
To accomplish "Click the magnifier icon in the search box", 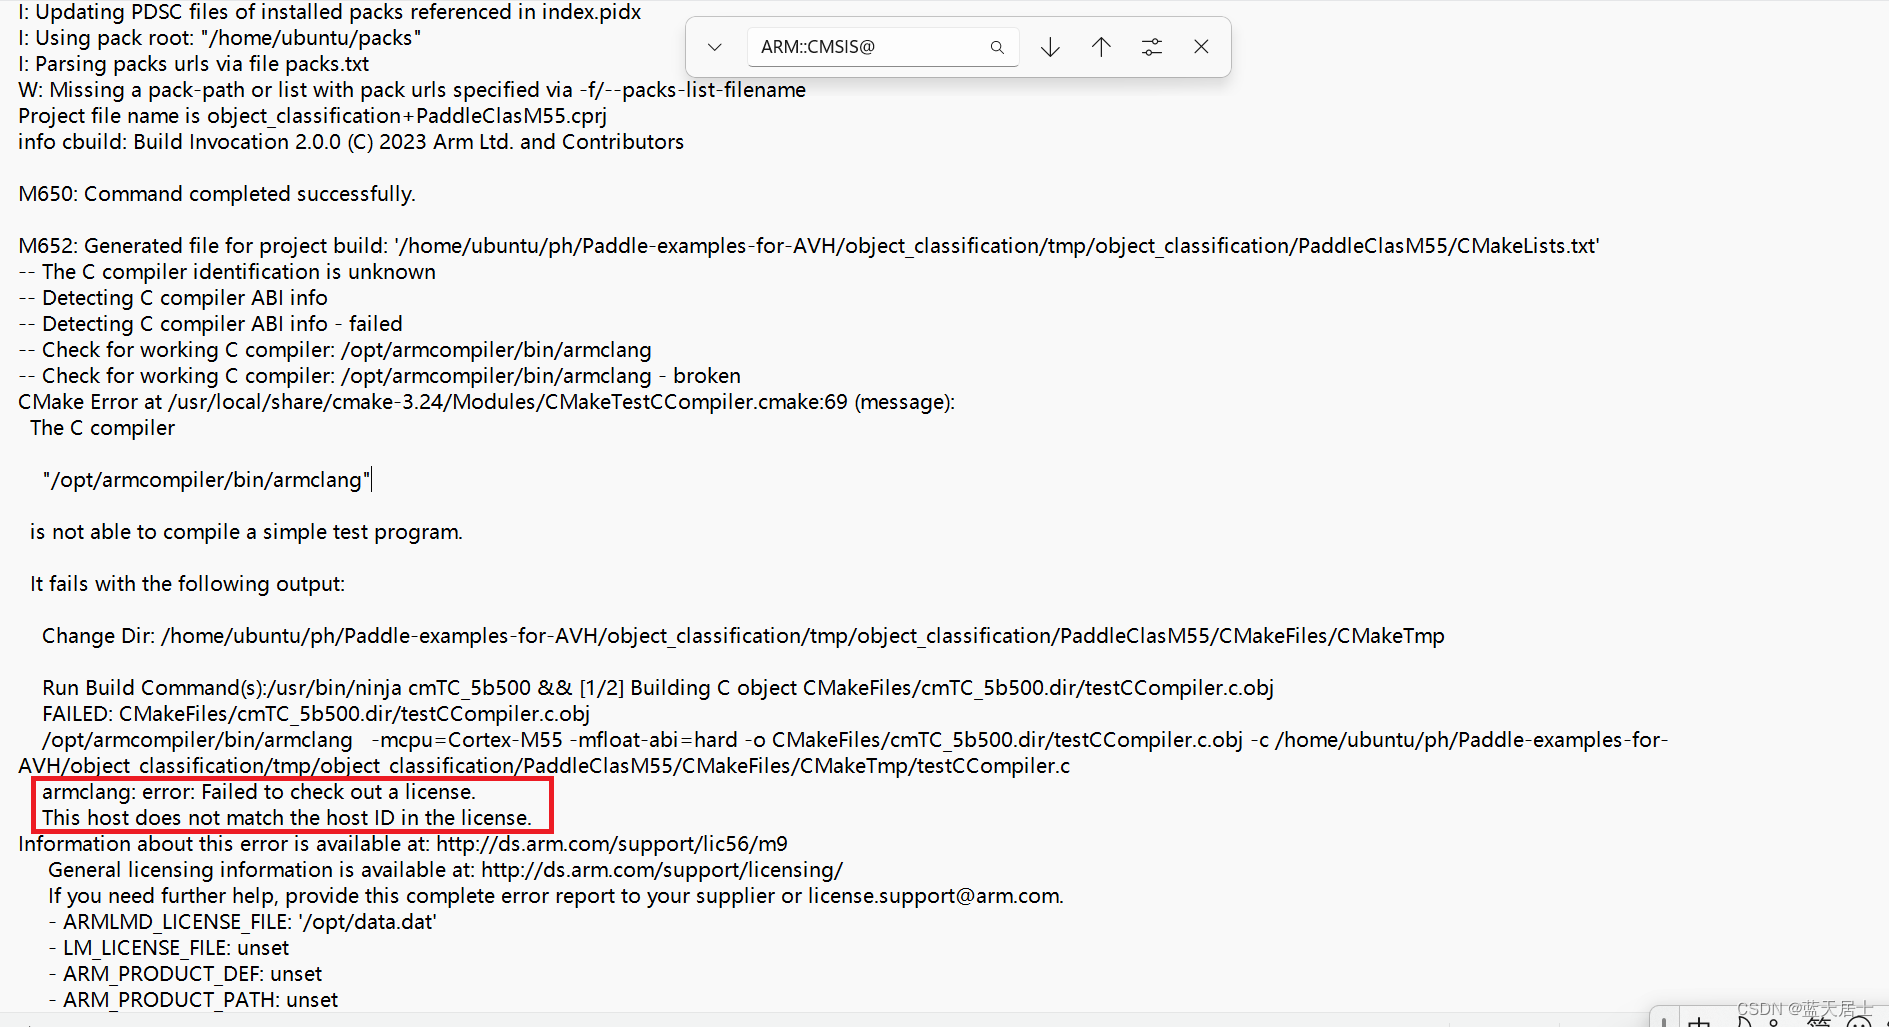I will 996,46.
